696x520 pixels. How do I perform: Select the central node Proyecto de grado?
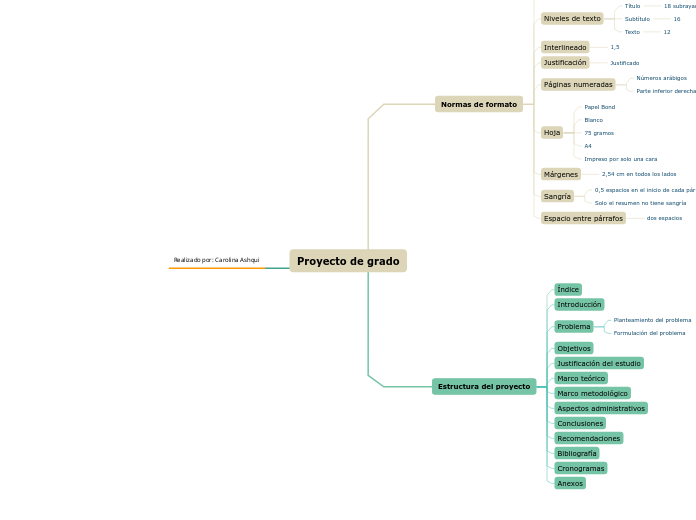point(348,261)
